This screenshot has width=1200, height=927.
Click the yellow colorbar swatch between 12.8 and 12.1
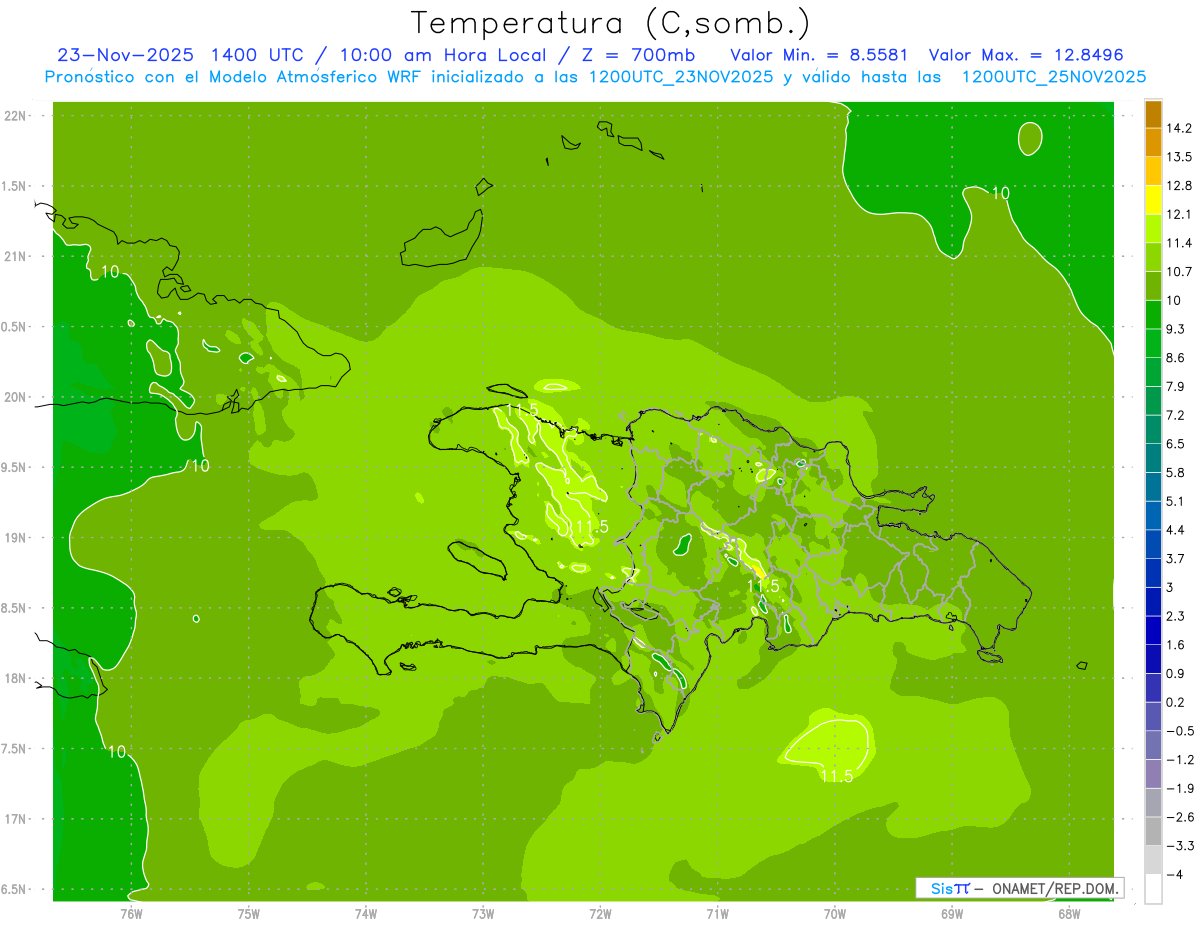tap(1153, 199)
